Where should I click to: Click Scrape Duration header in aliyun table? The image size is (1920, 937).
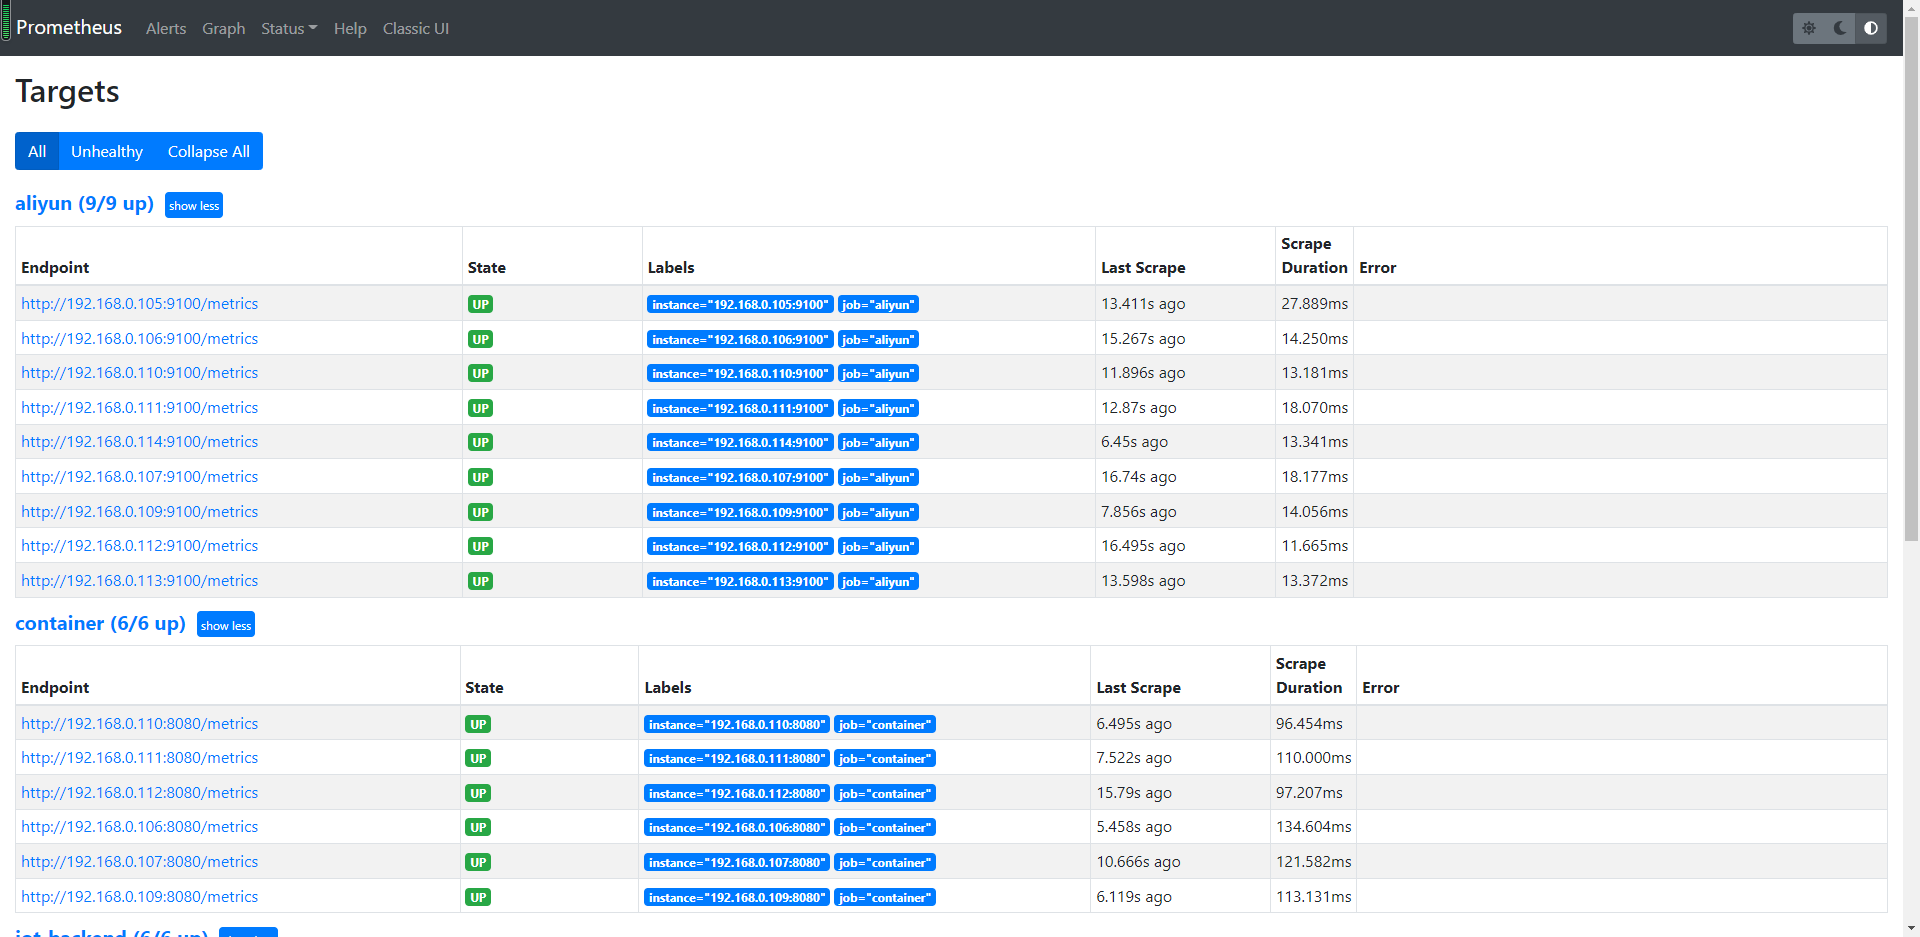coord(1315,256)
